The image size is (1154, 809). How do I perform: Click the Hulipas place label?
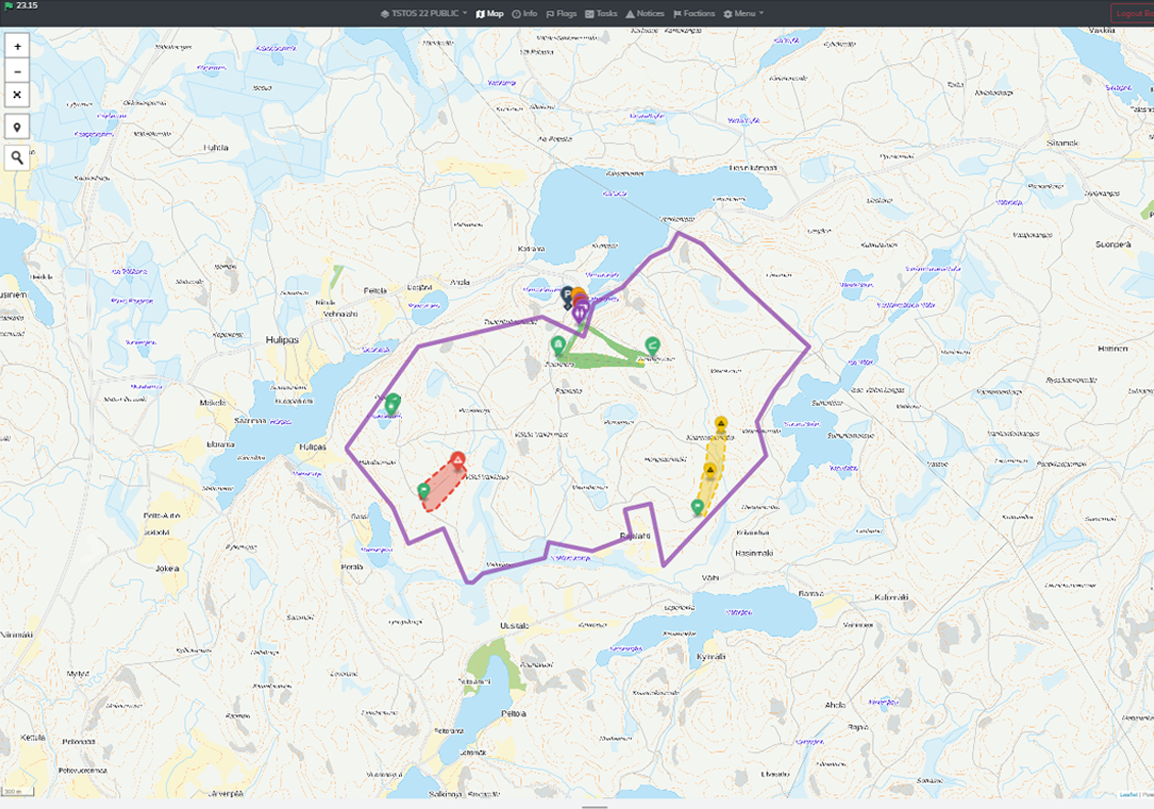pos(282,340)
